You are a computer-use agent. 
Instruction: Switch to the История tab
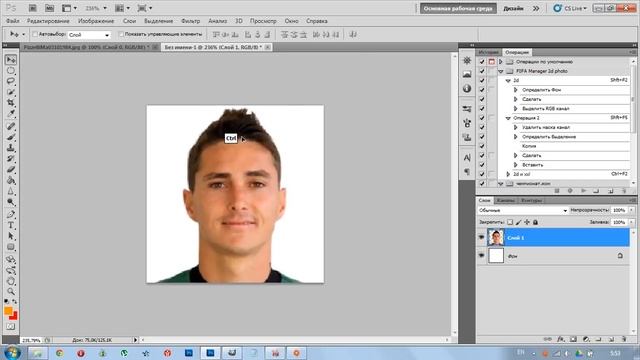click(489, 52)
